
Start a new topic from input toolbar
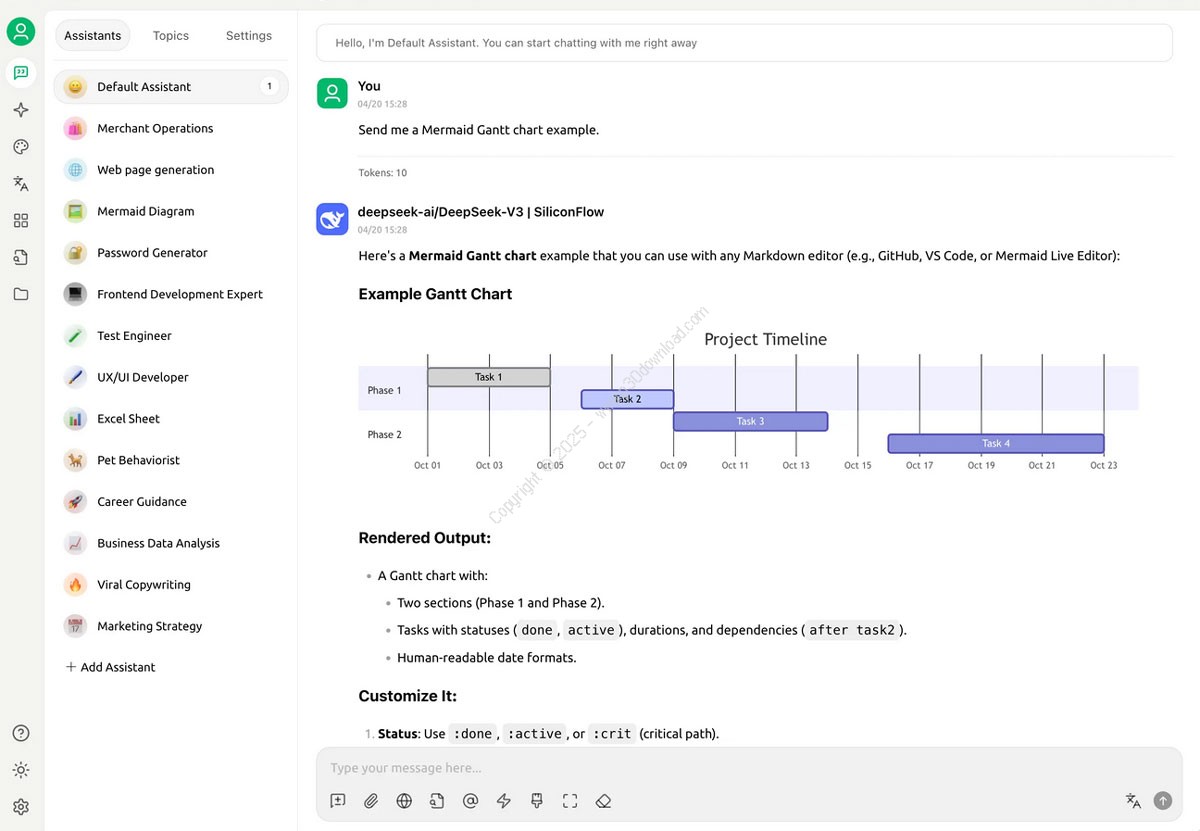338,801
